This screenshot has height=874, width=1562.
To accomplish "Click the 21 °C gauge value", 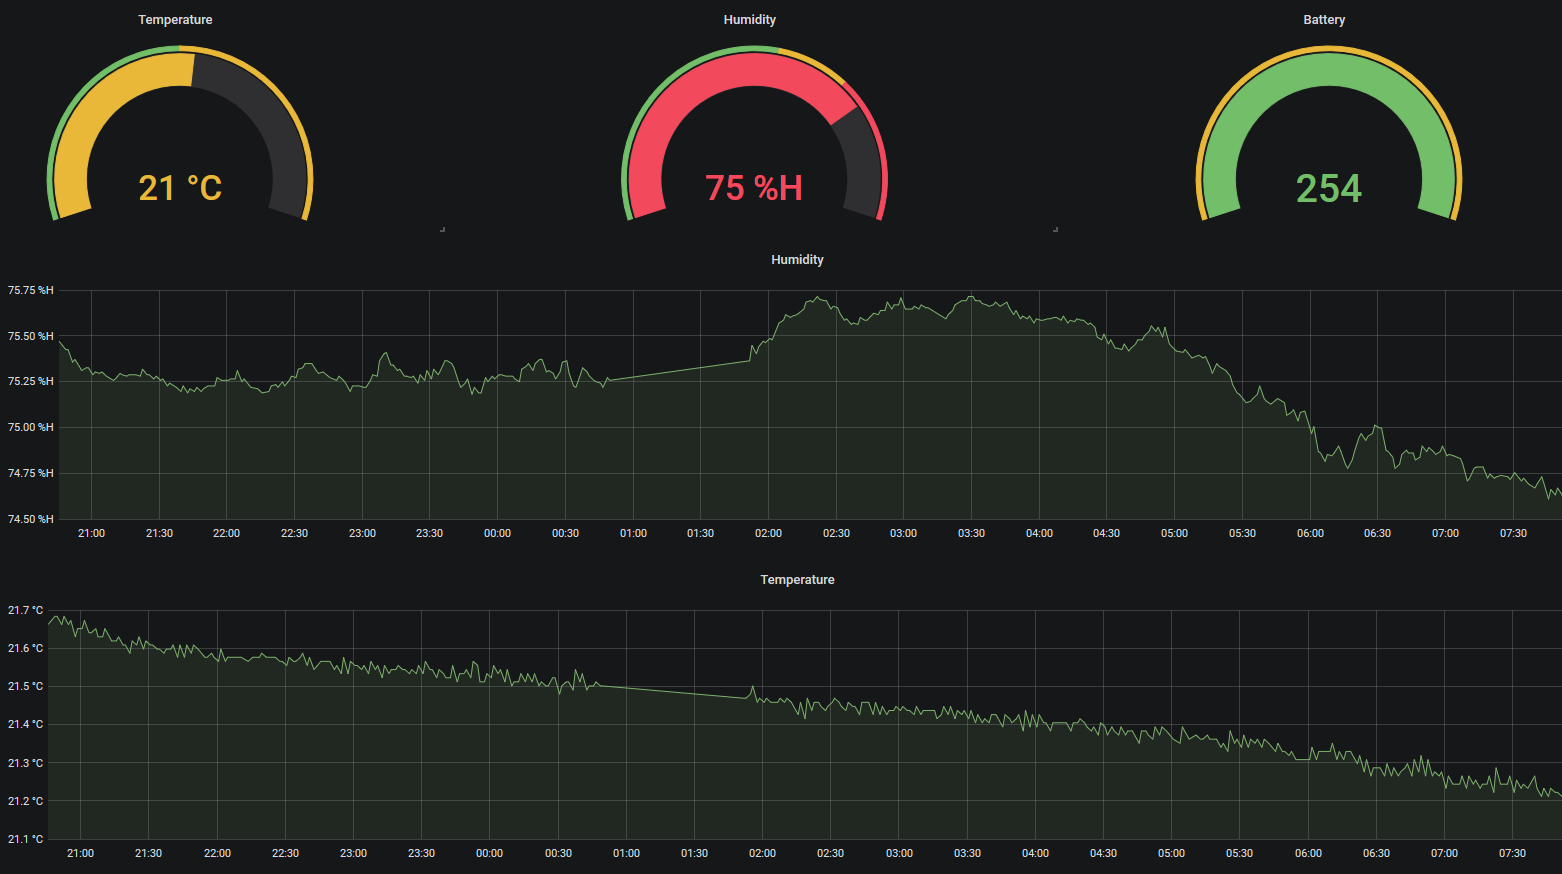I will pos(180,188).
